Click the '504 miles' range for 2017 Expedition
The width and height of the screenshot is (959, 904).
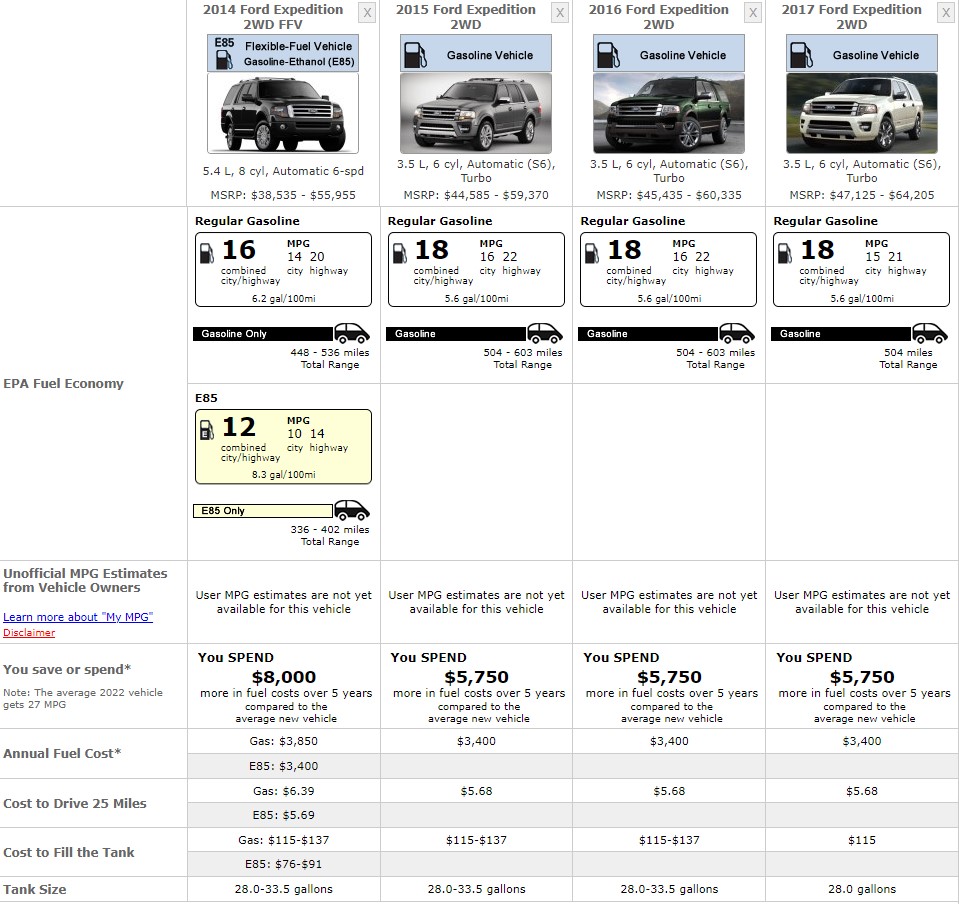[908, 353]
